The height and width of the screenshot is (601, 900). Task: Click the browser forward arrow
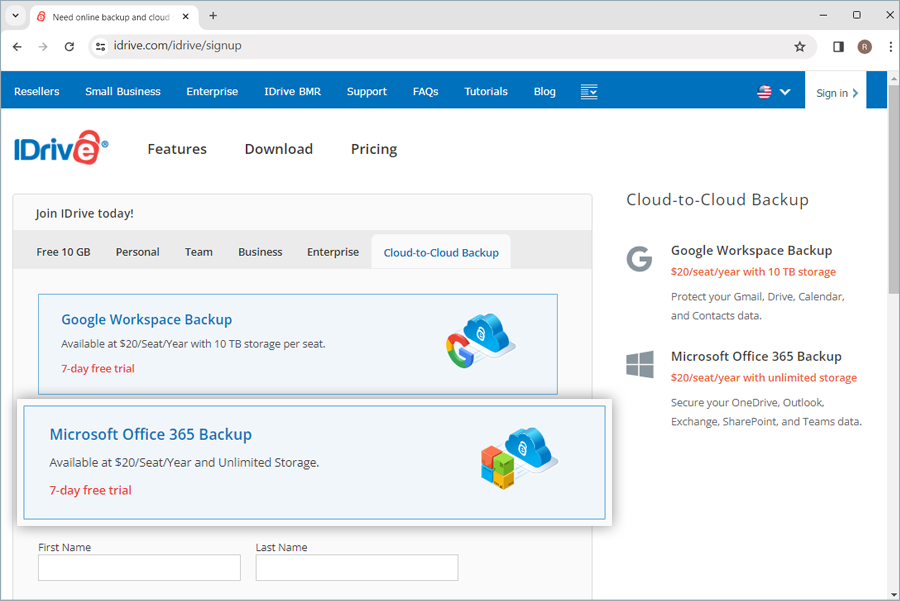(43, 46)
